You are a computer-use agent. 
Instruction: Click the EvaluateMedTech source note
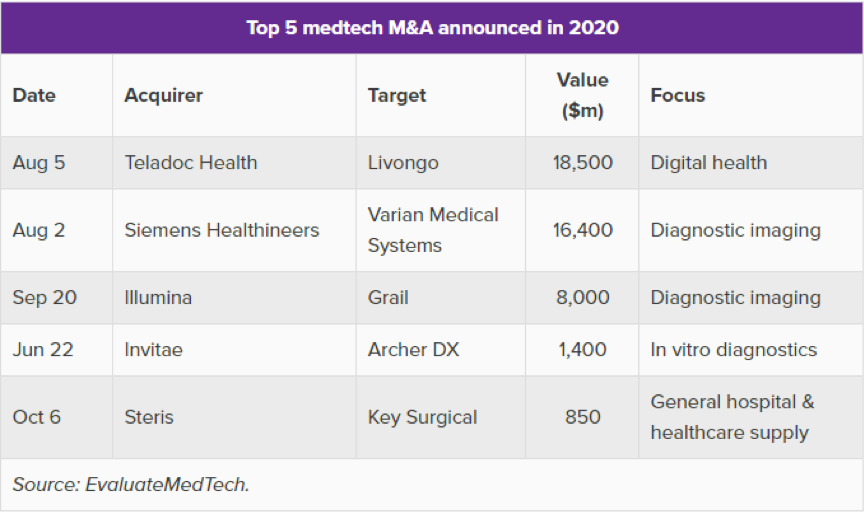click(x=131, y=485)
